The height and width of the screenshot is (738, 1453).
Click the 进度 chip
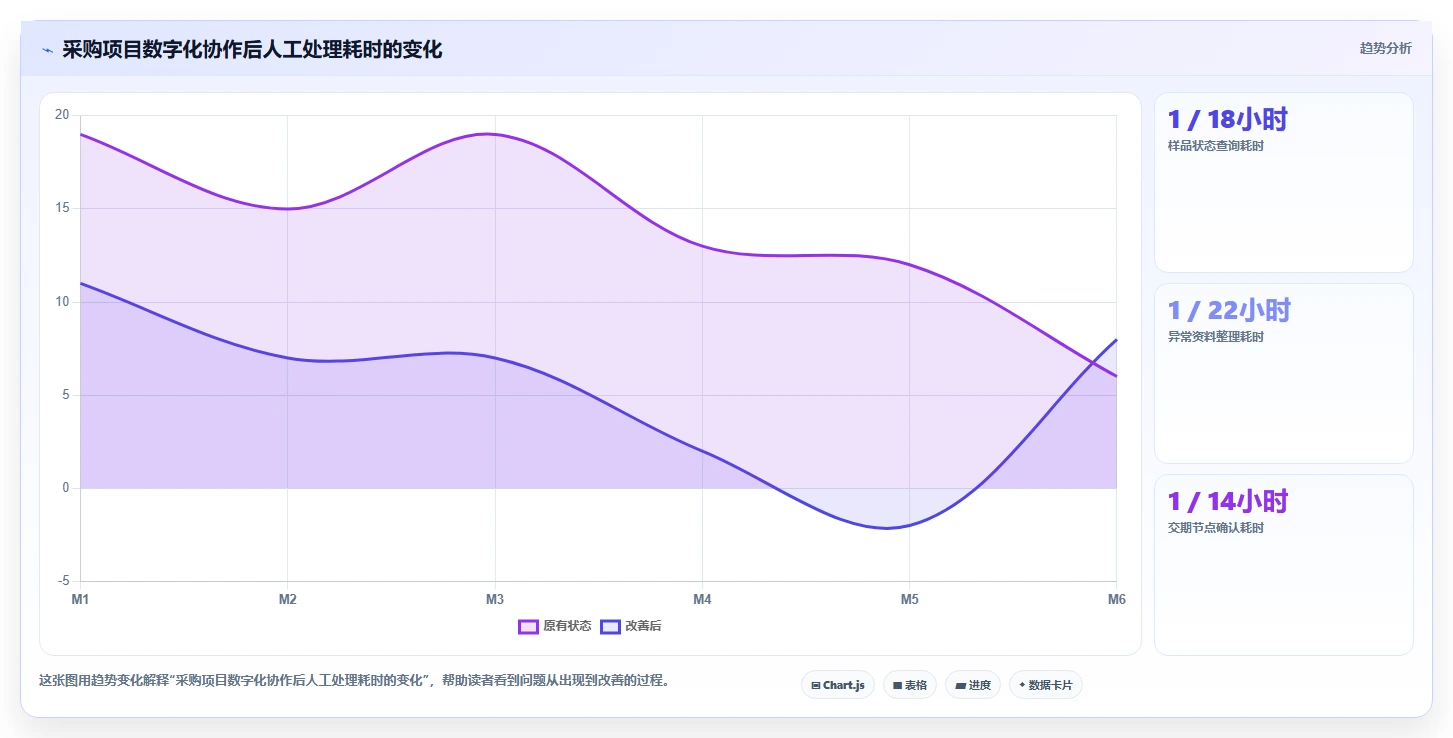click(973, 685)
